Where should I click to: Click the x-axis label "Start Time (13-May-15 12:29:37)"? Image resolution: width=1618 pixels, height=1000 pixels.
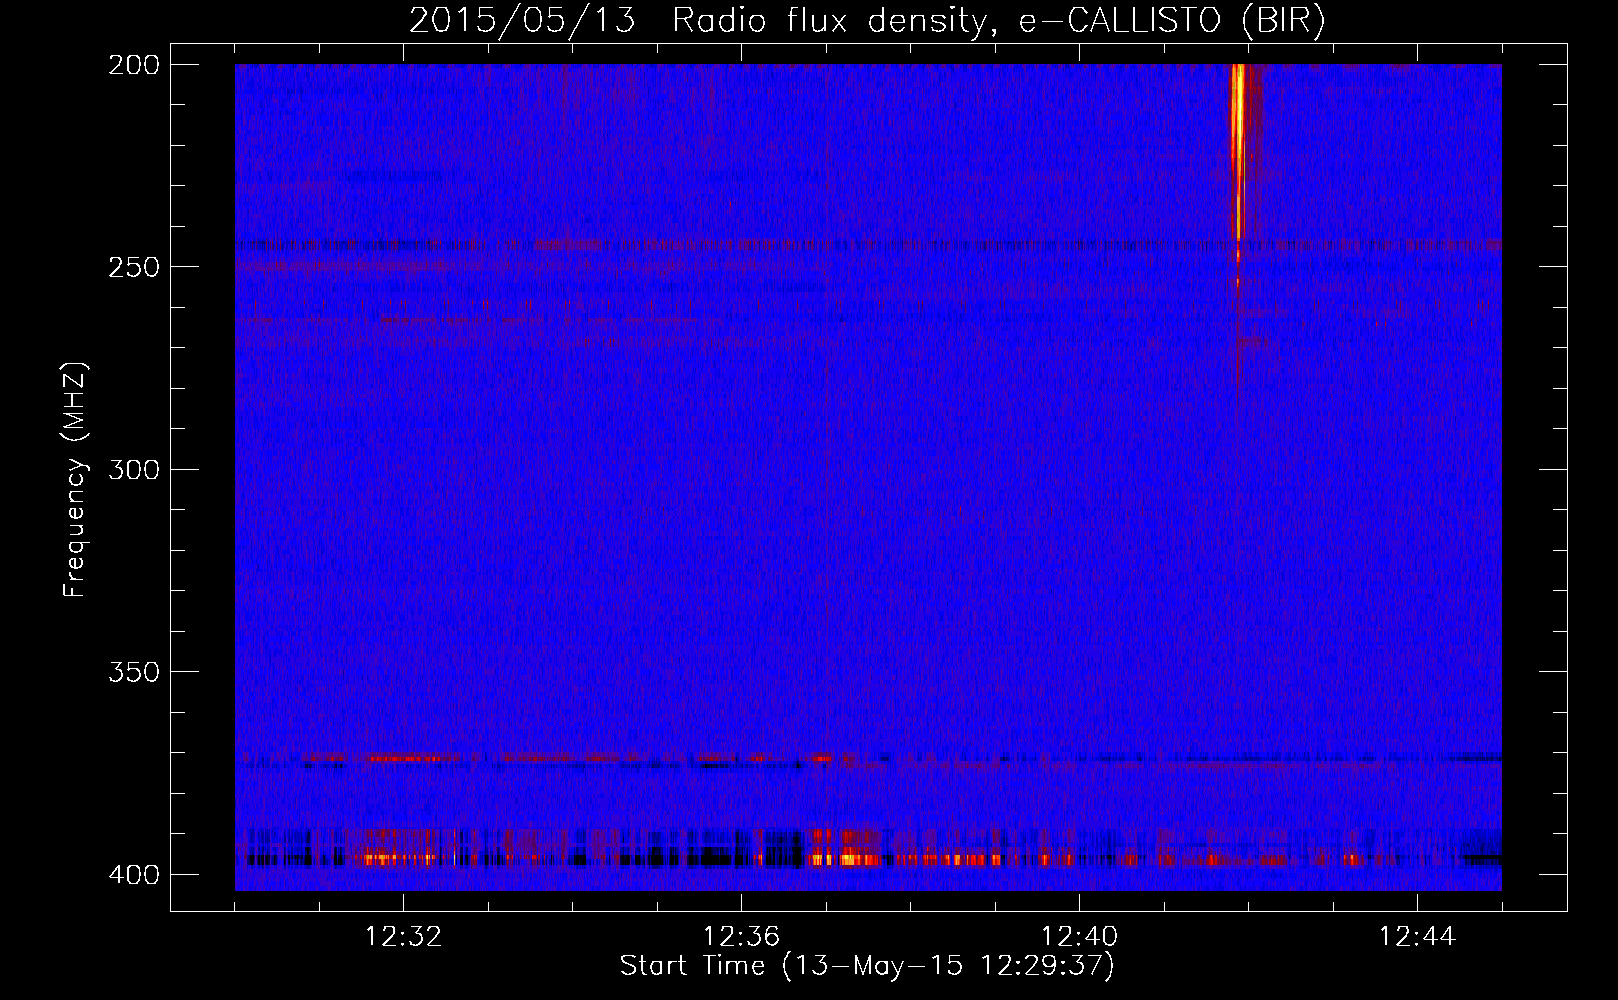click(x=867, y=966)
